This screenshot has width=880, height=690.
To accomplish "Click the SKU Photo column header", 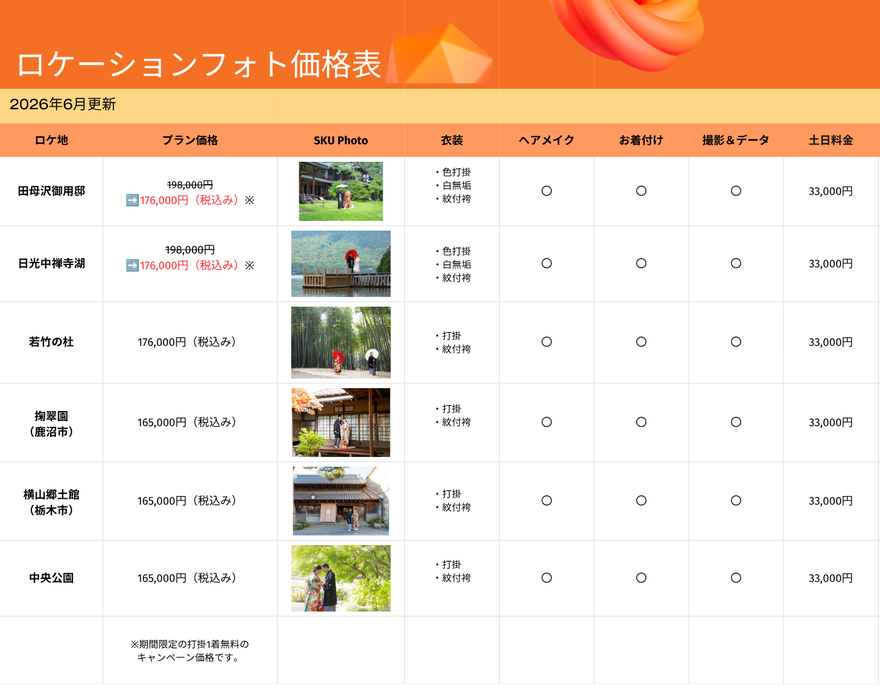I will coord(341,140).
